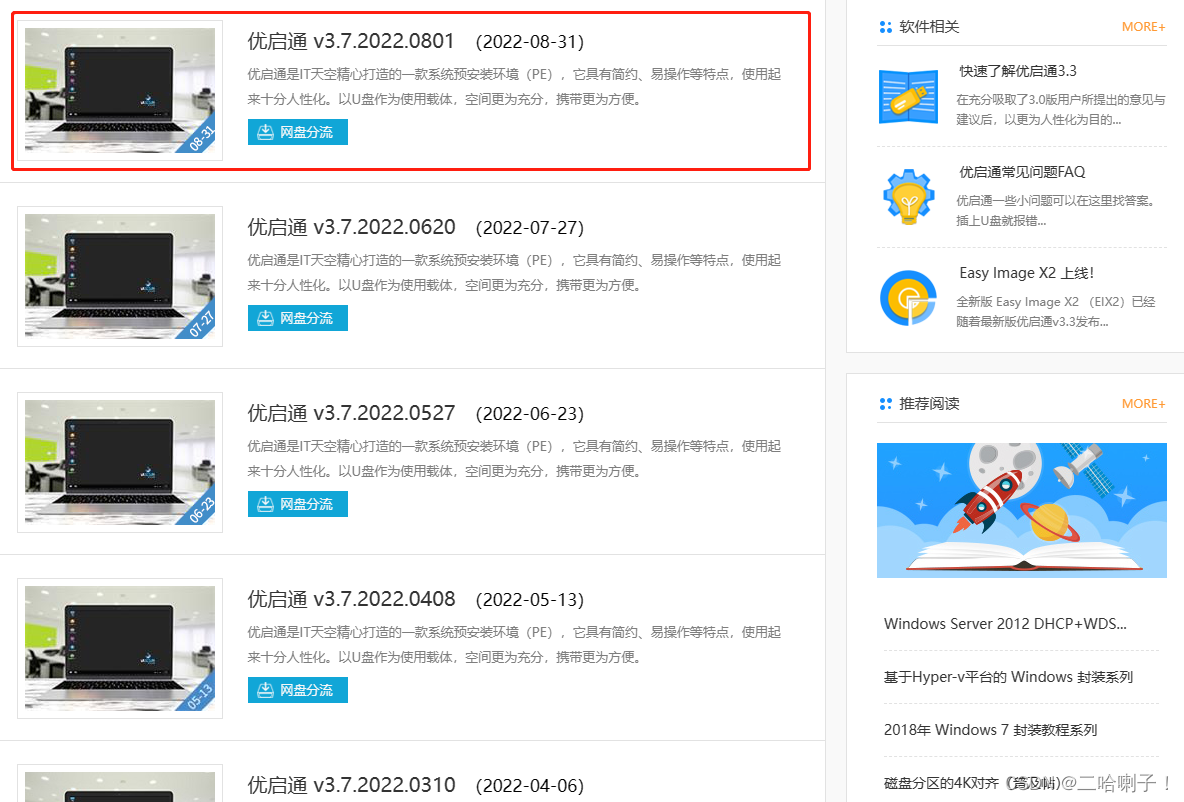The height and width of the screenshot is (802, 1184).
Task: Click the 软件相关 section heading
Action: tap(929, 26)
